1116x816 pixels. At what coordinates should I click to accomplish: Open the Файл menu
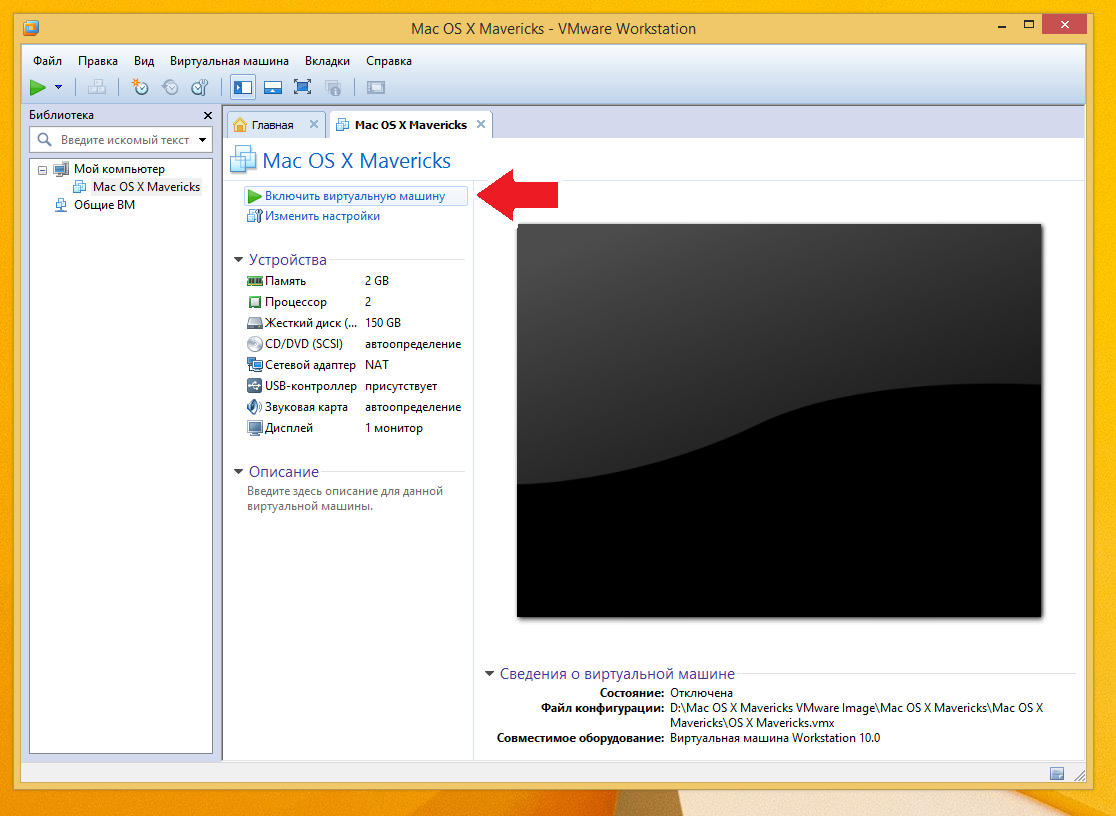point(47,61)
